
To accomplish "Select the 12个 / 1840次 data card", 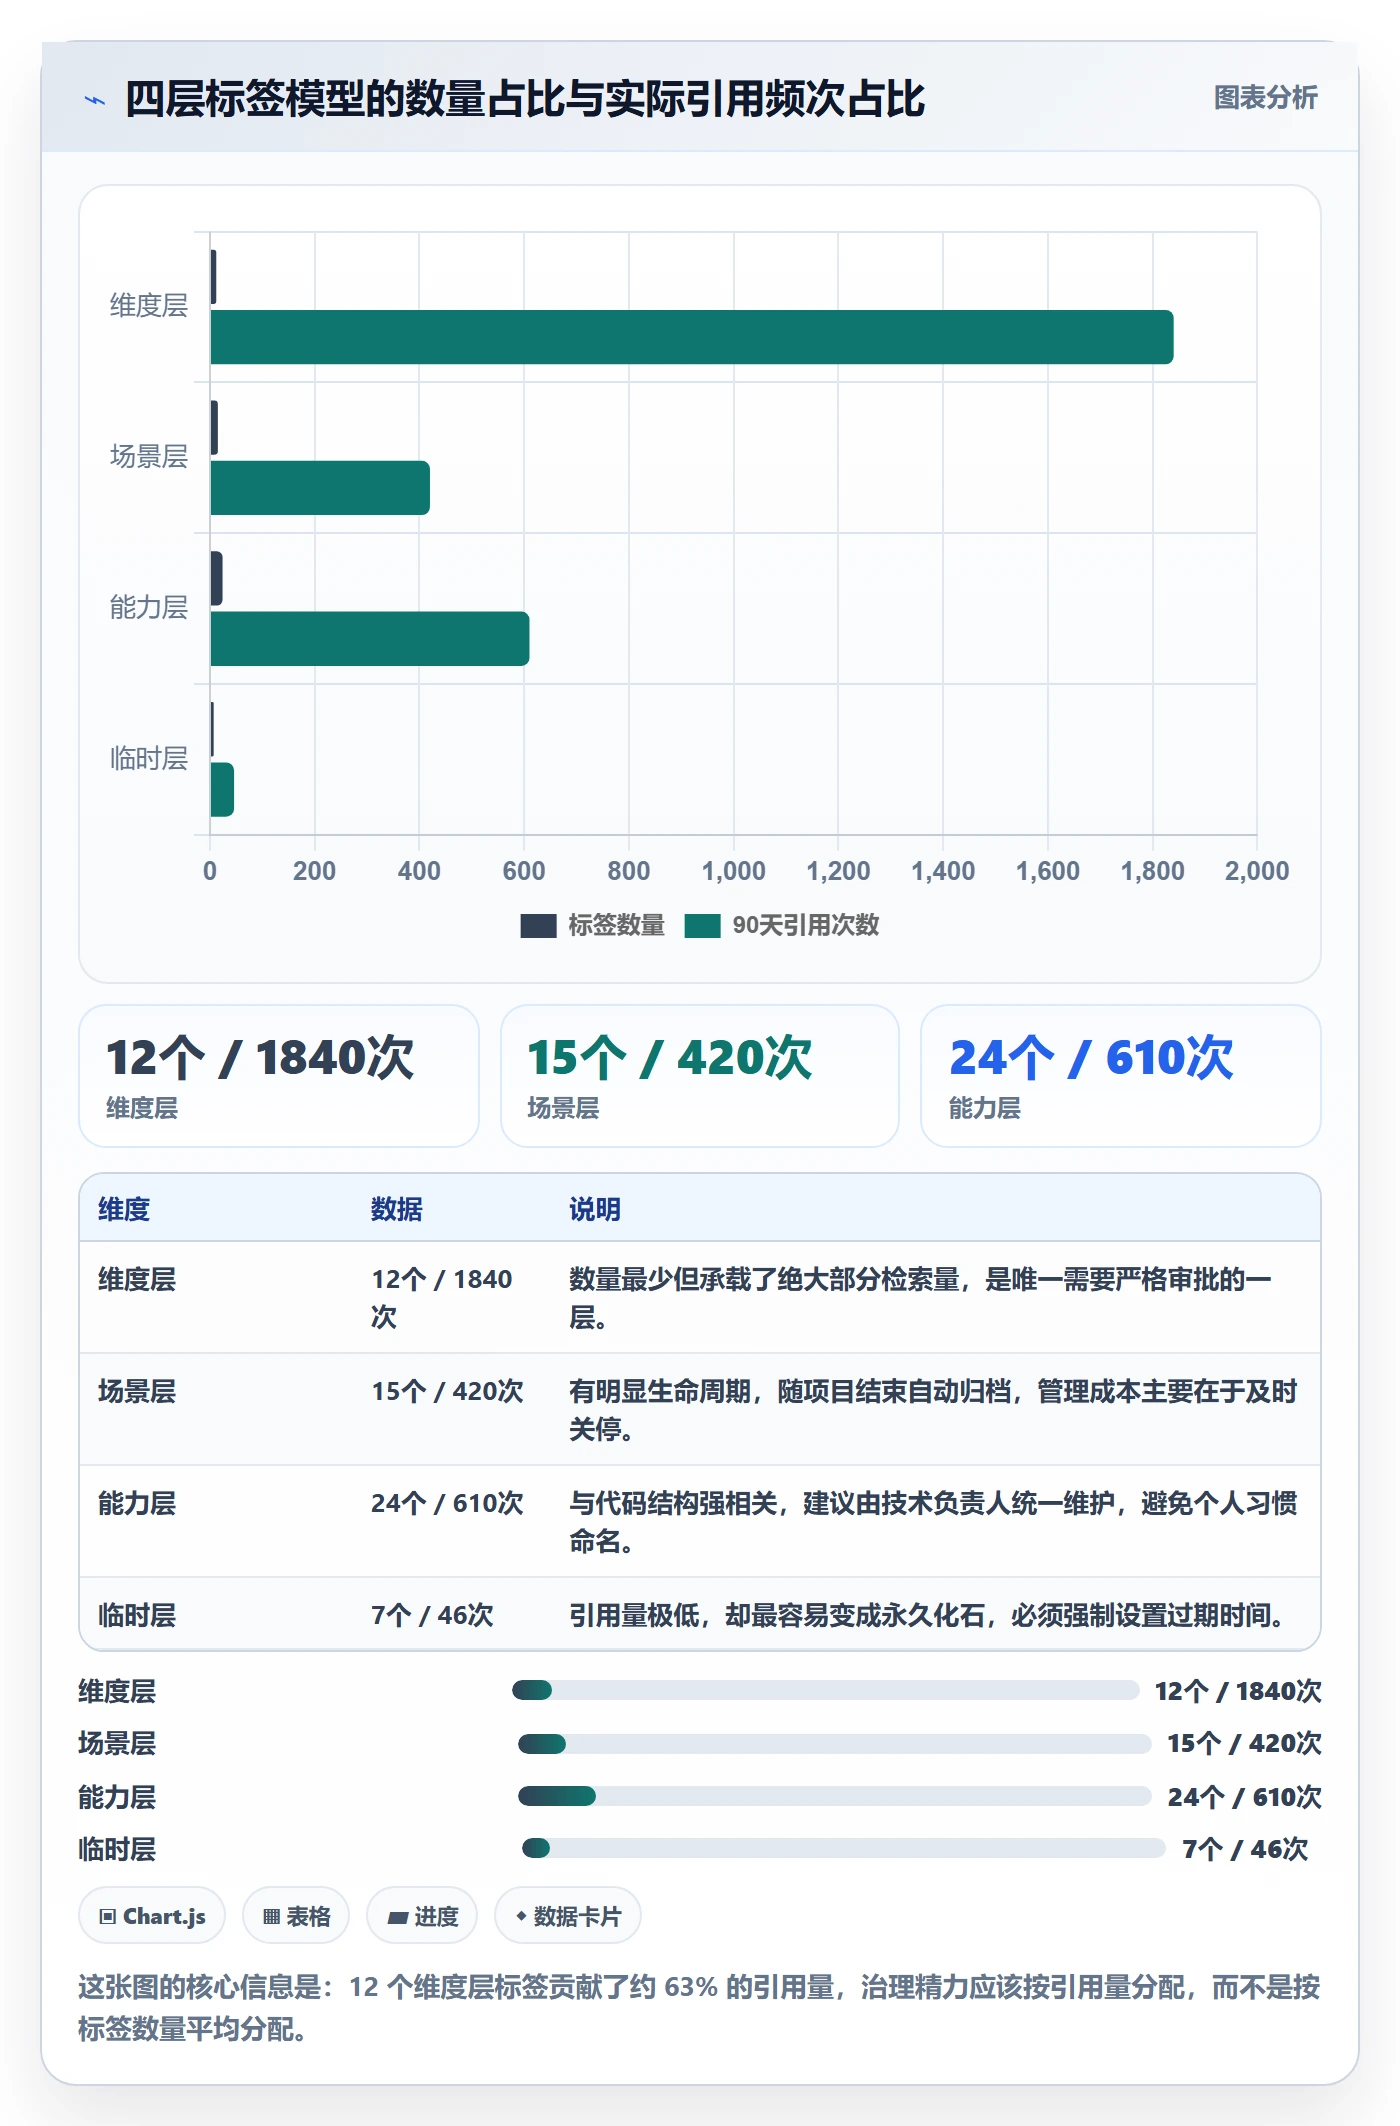I will pyautogui.click(x=279, y=1076).
